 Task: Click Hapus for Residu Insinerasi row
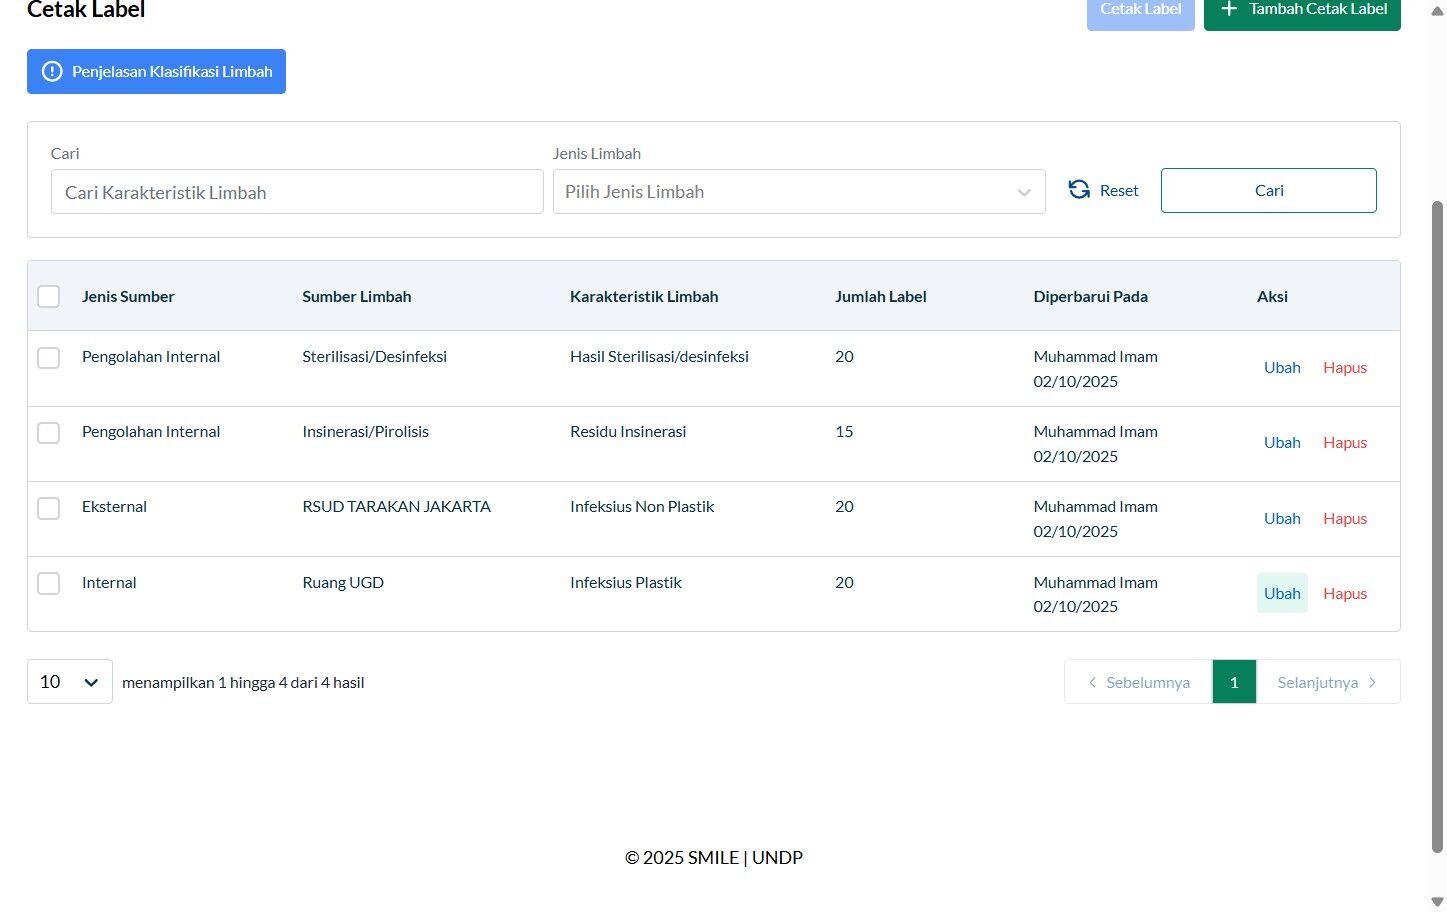click(1345, 443)
